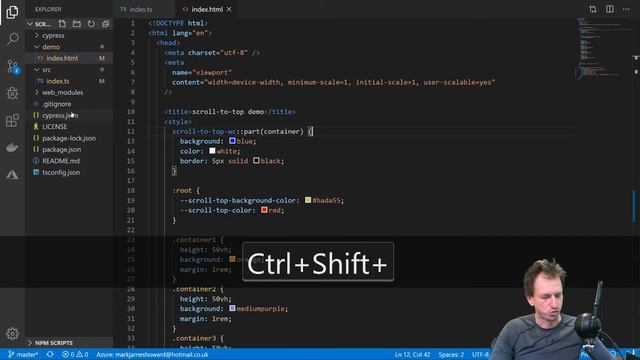Image resolution: width=640 pixels, height=360 pixels.
Task: Open the package.json file
Action: pyautogui.click(x=61, y=149)
